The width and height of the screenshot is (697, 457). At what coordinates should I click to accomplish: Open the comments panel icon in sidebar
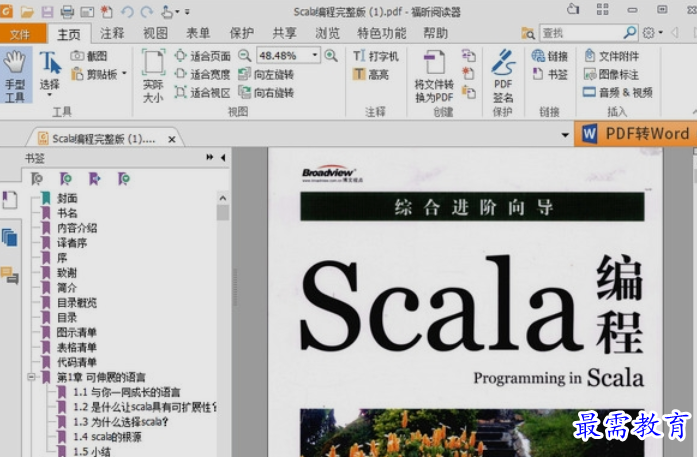pyautogui.click(x=10, y=275)
